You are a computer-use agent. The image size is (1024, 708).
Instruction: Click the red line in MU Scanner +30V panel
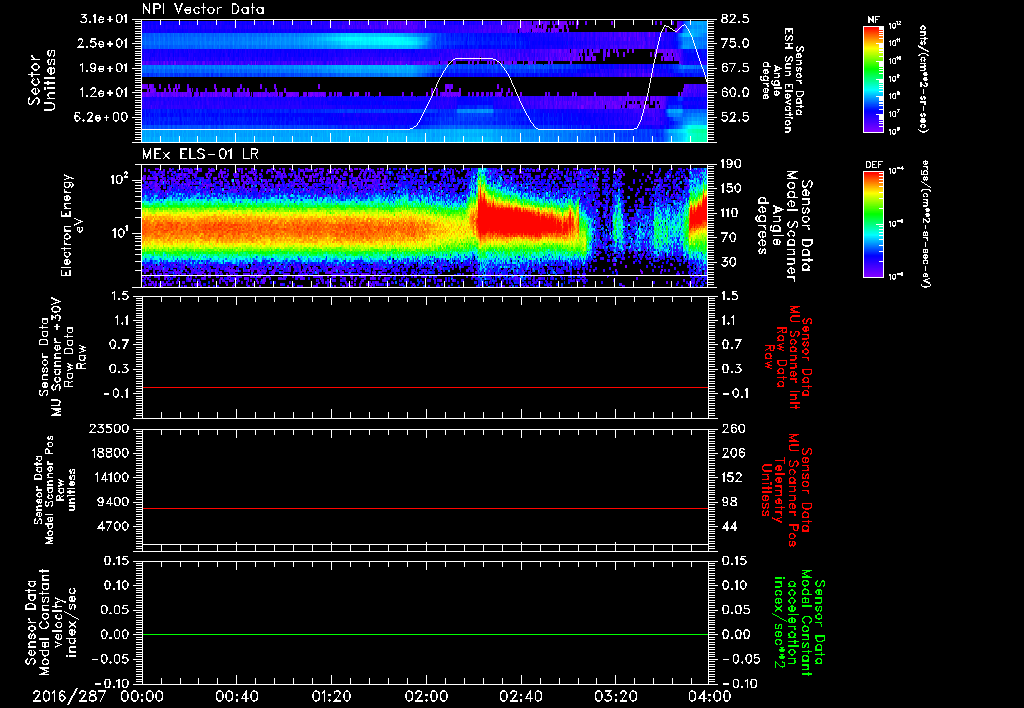[424, 388]
